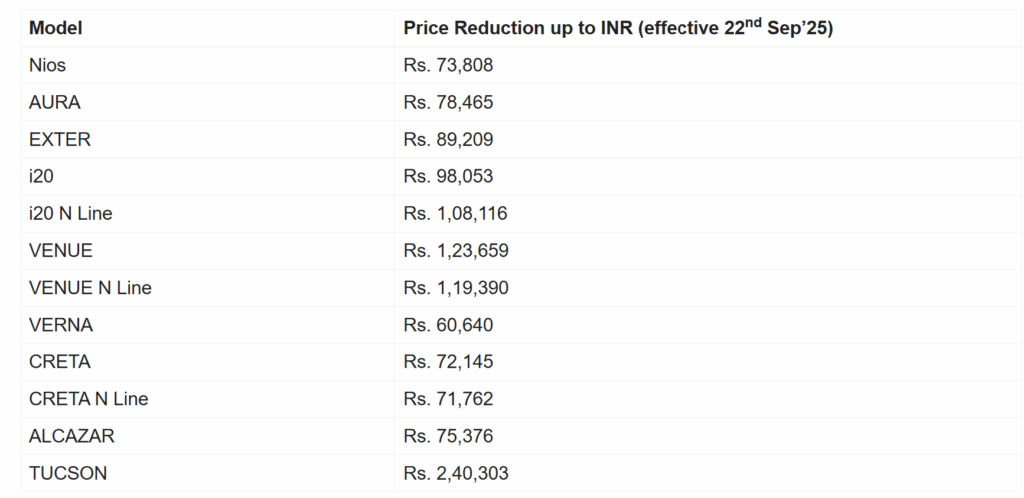Click the i20 N Line model cell
The height and width of the screenshot is (498, 1024).
(77, 213)
